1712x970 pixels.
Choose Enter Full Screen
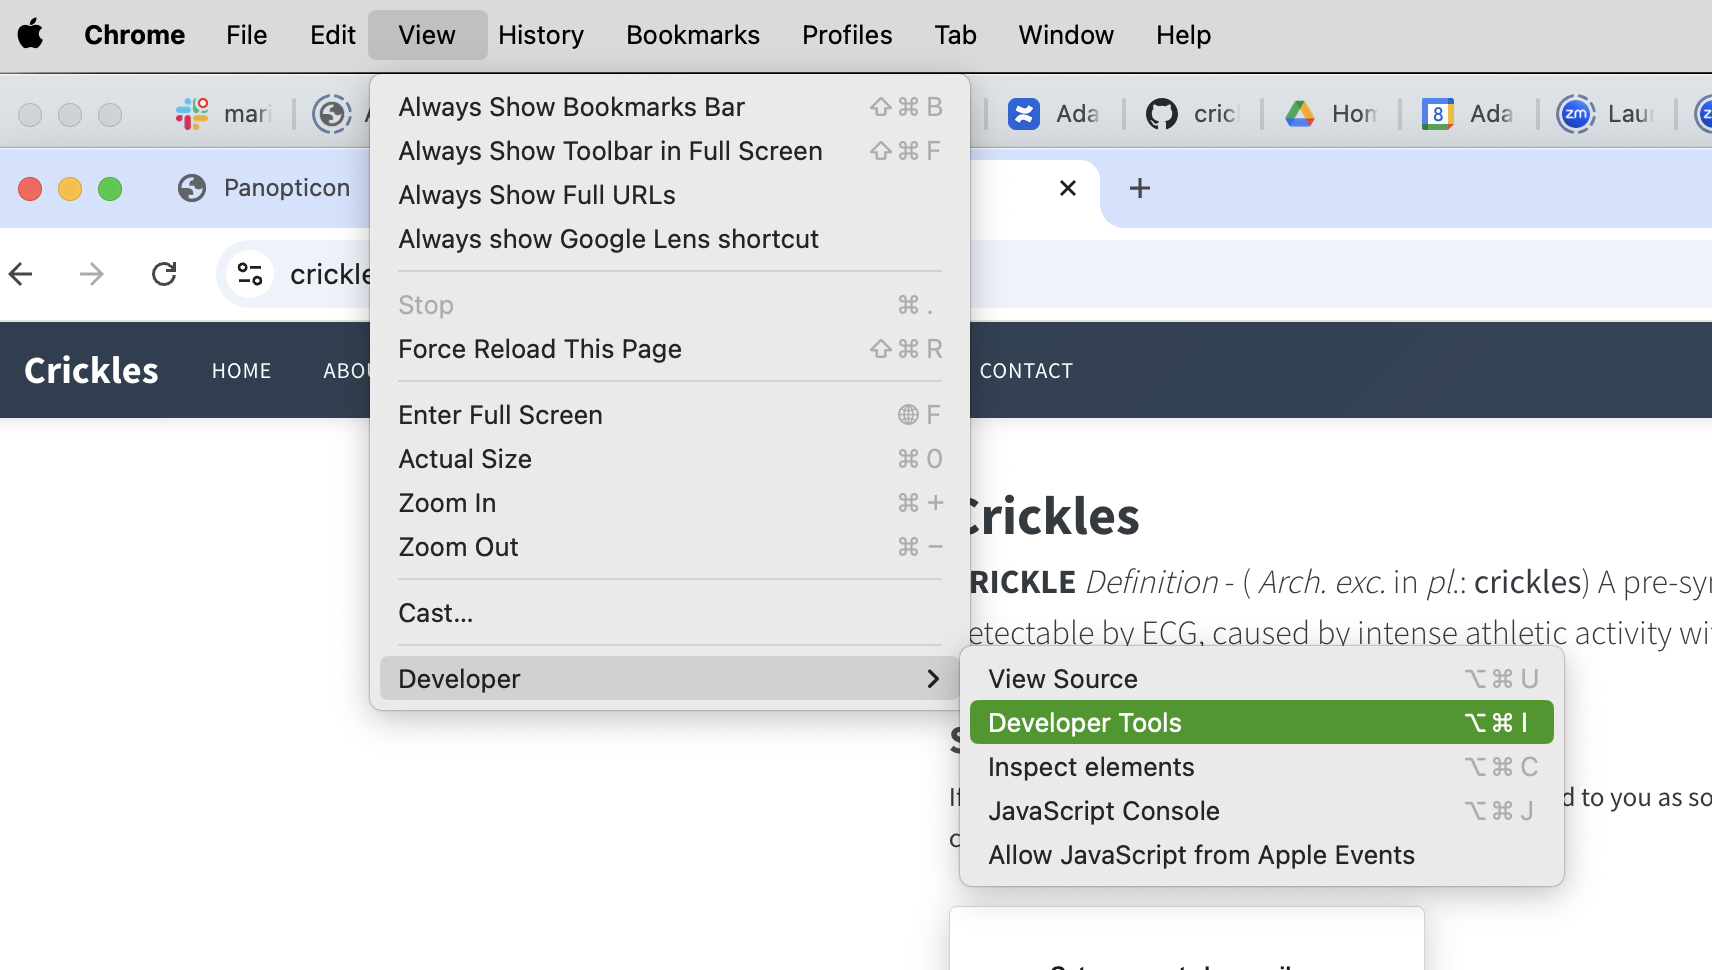tap(670, 415)
